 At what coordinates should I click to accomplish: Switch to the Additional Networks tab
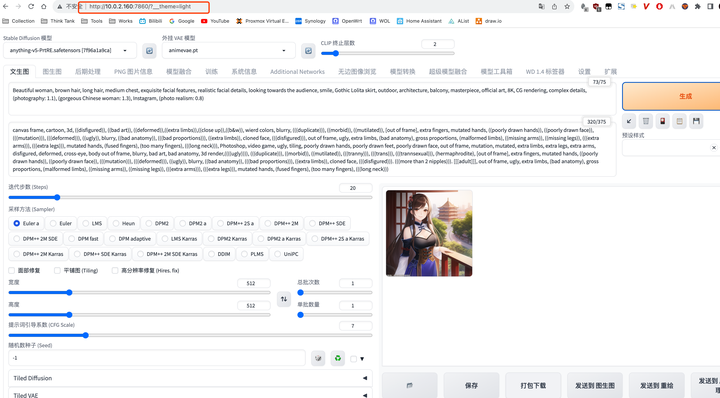pos(297,72)
